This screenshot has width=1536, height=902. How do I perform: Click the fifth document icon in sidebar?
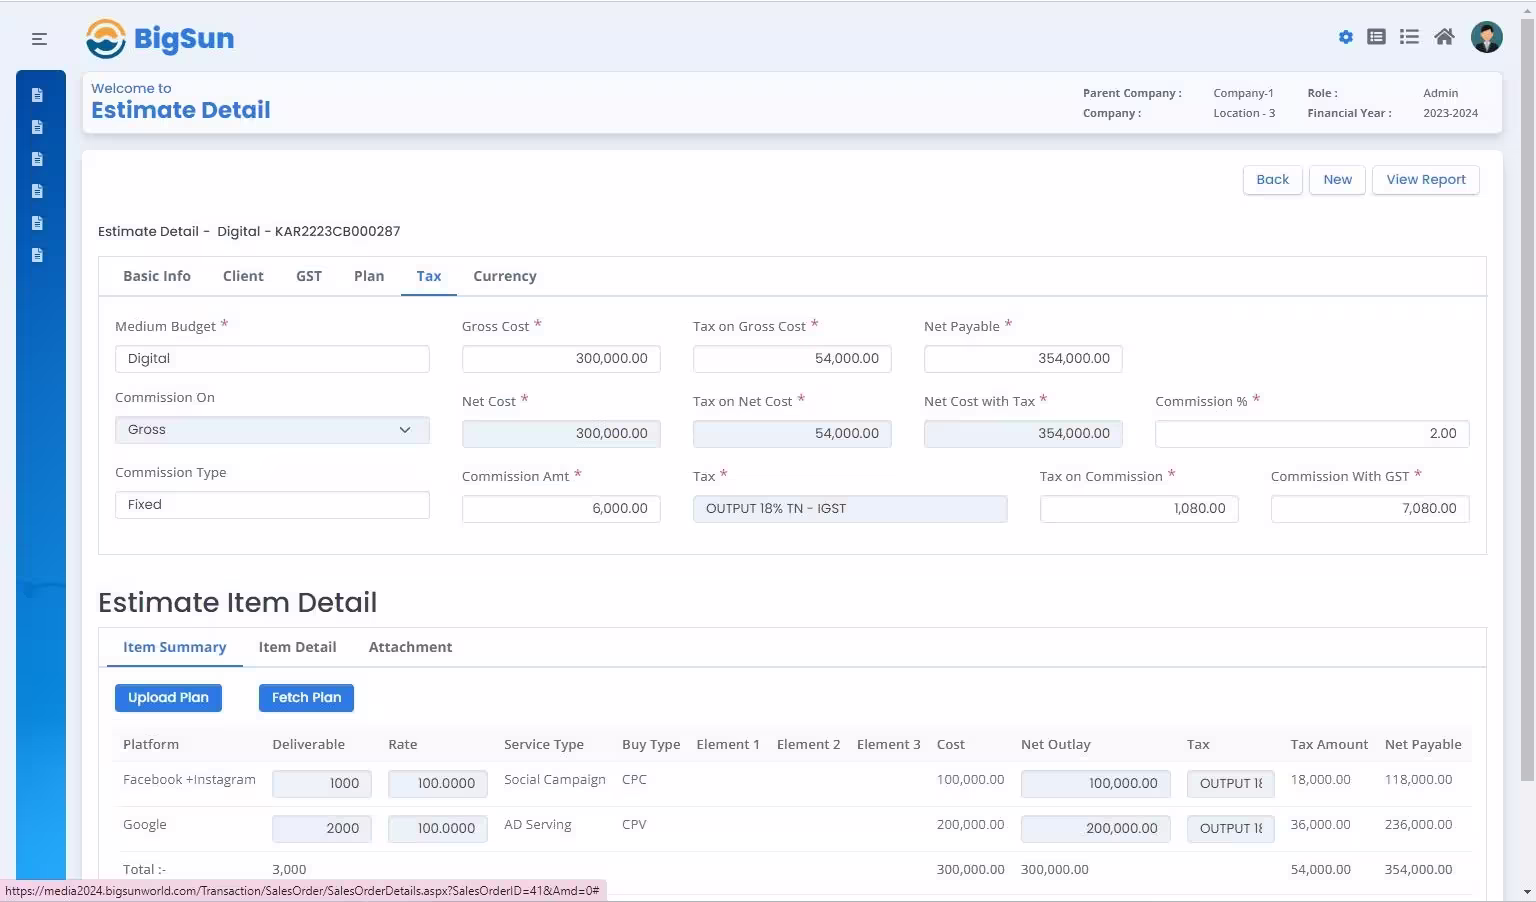38,223
